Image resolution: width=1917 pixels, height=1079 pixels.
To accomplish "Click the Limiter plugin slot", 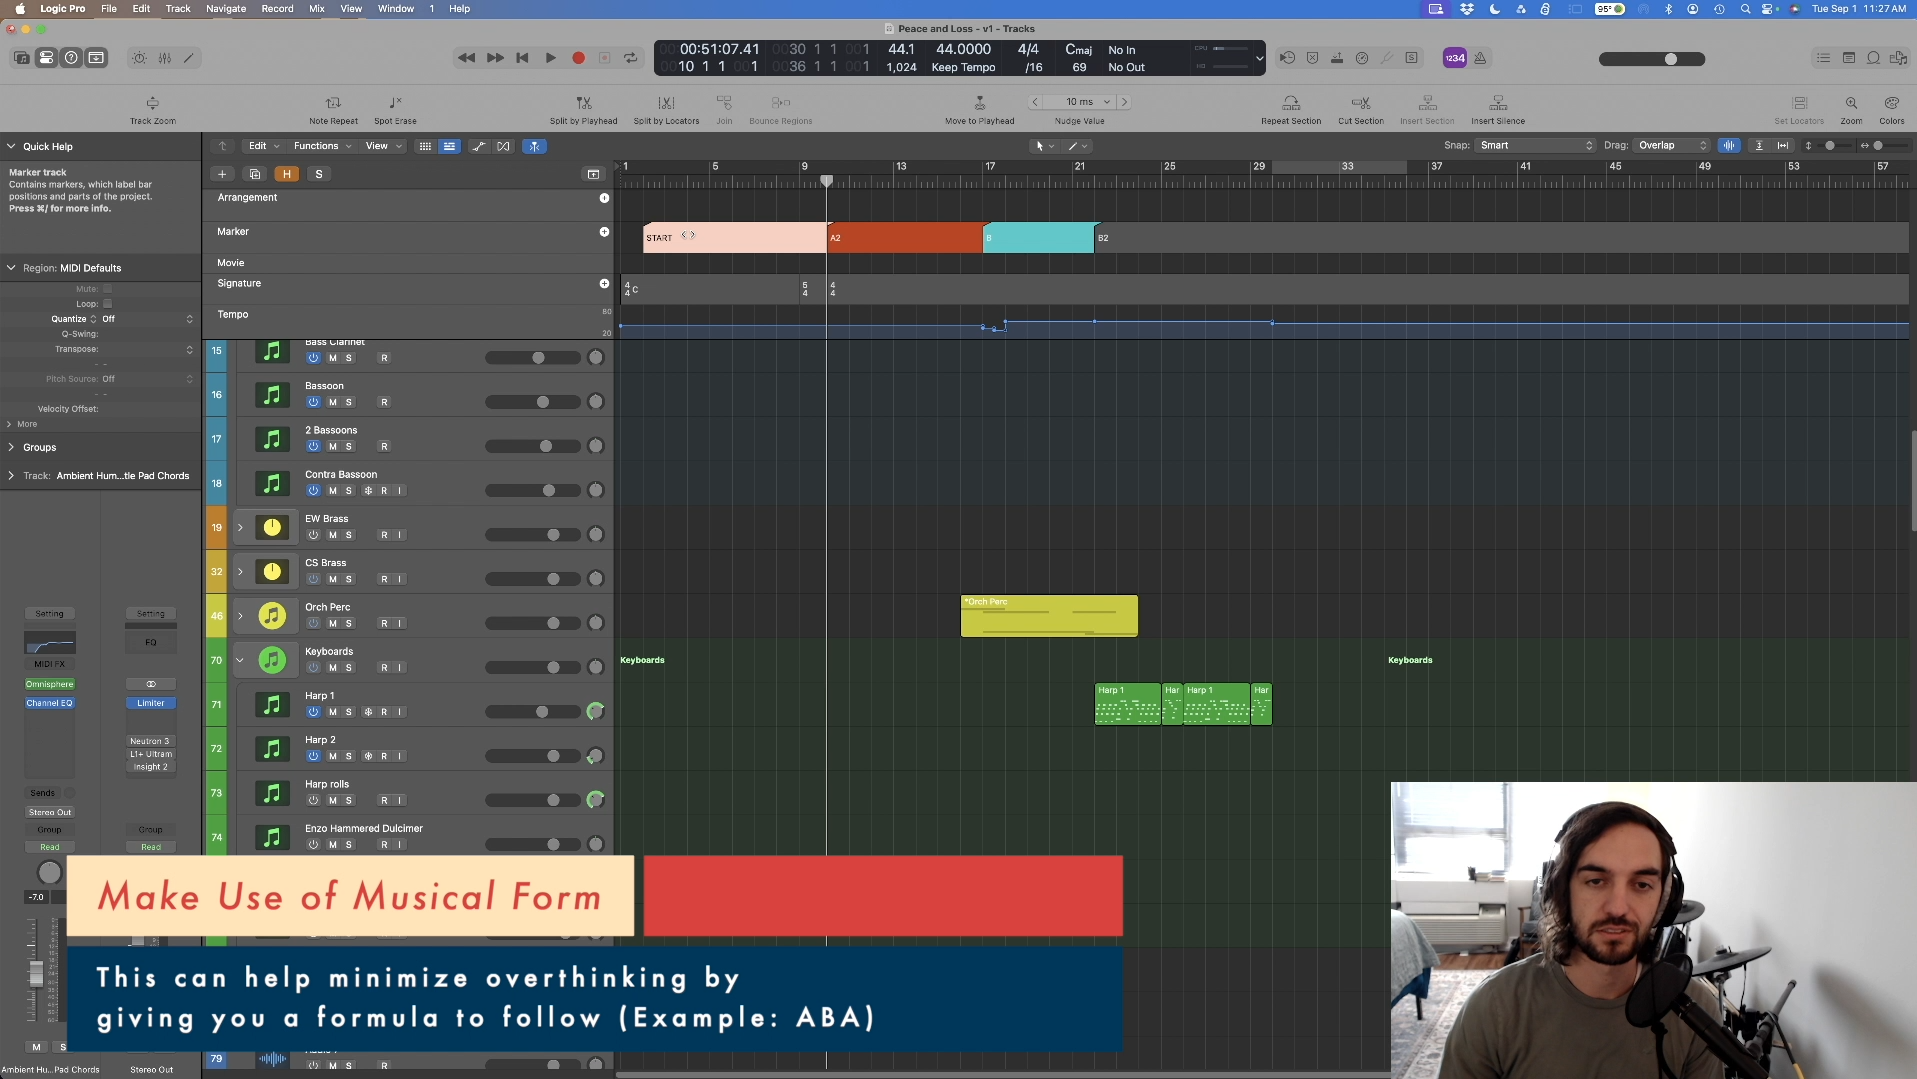I will click(151, 704).
